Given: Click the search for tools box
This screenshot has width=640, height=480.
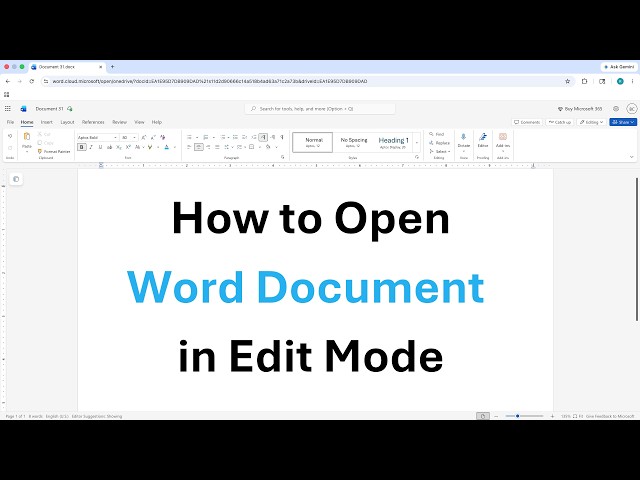Looking at the screenshot, I should point(320,109).
